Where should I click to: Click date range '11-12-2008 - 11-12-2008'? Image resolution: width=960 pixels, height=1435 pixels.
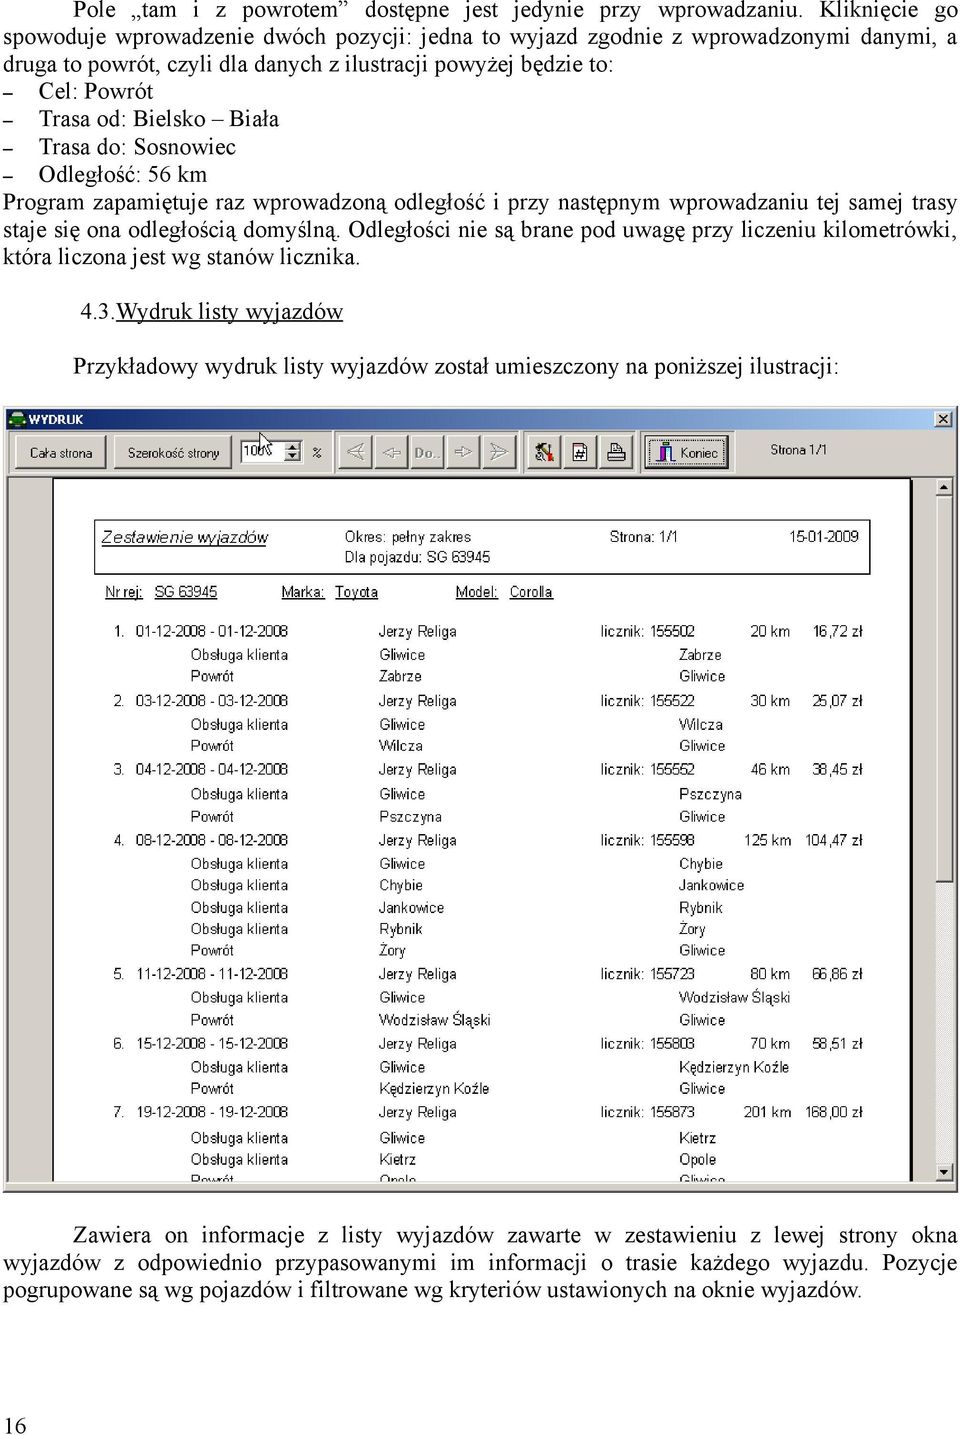[212, 974]
